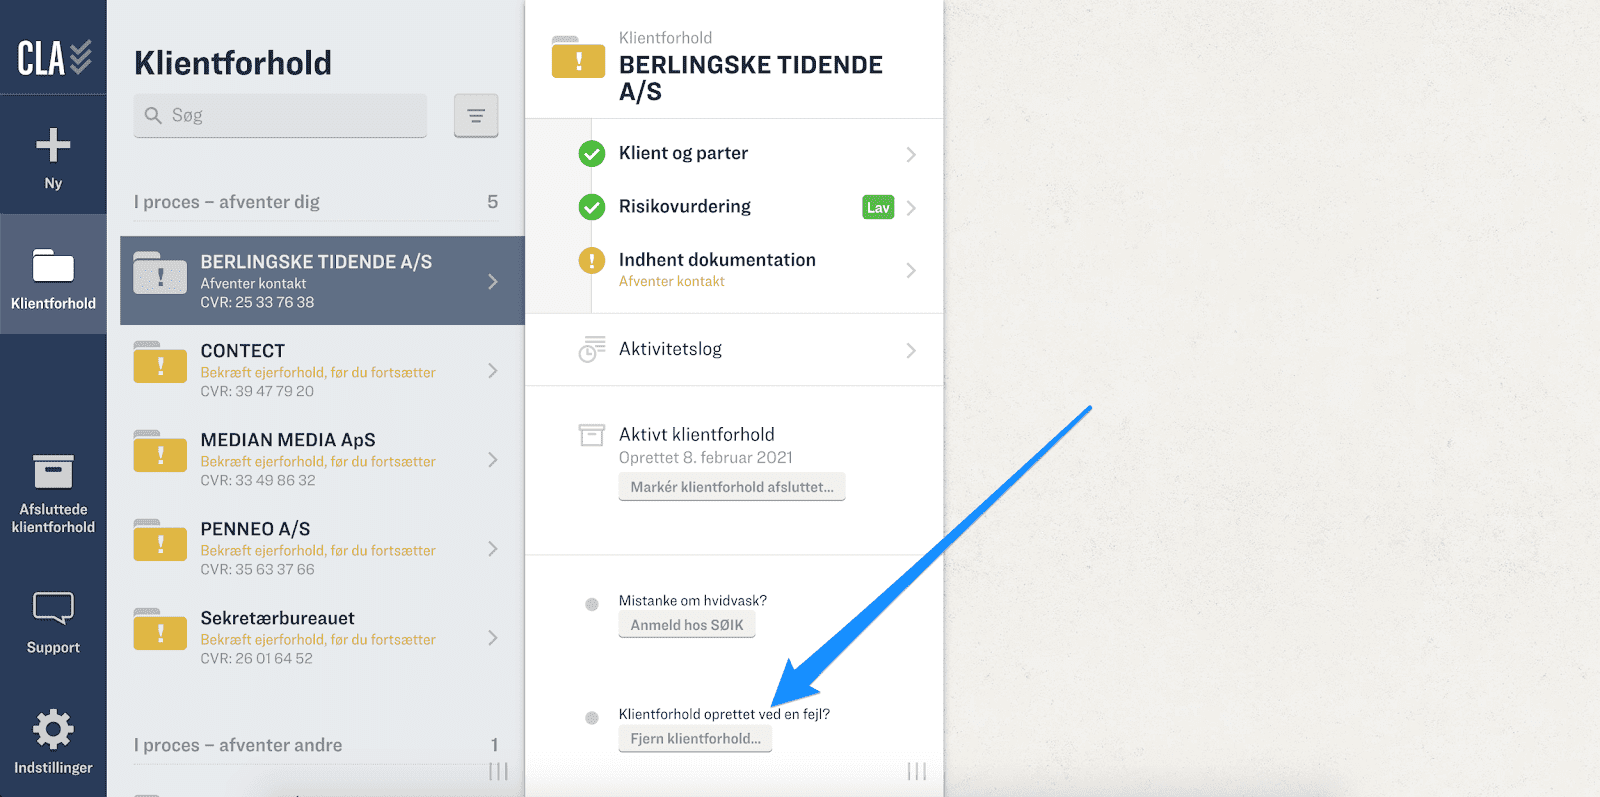The width and height of the screenshot is (1600, 797).
Task: Click BERLINGSKE TIDENDE A/S detail title
Action: pos(751,78)
